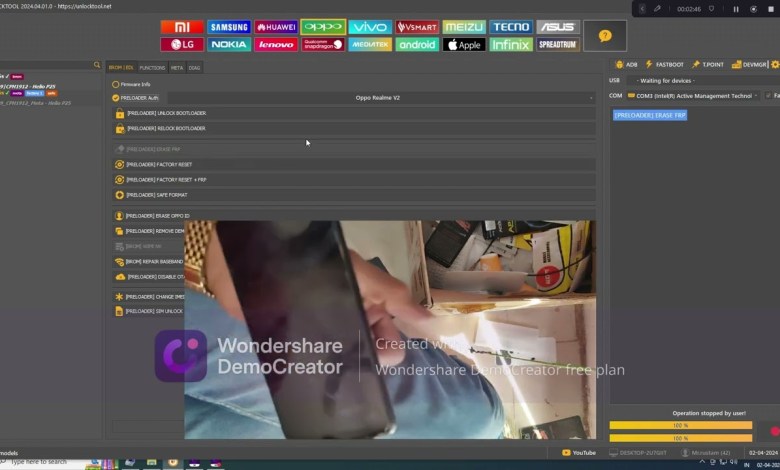Select the Samsung brand logo

(229, 27)
